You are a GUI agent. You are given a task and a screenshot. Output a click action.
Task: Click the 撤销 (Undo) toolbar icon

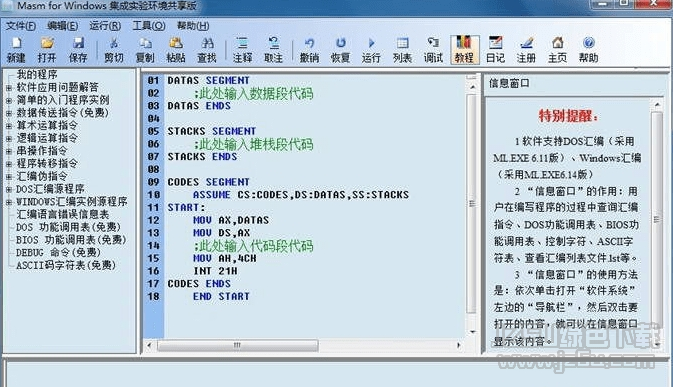(309, 43)
